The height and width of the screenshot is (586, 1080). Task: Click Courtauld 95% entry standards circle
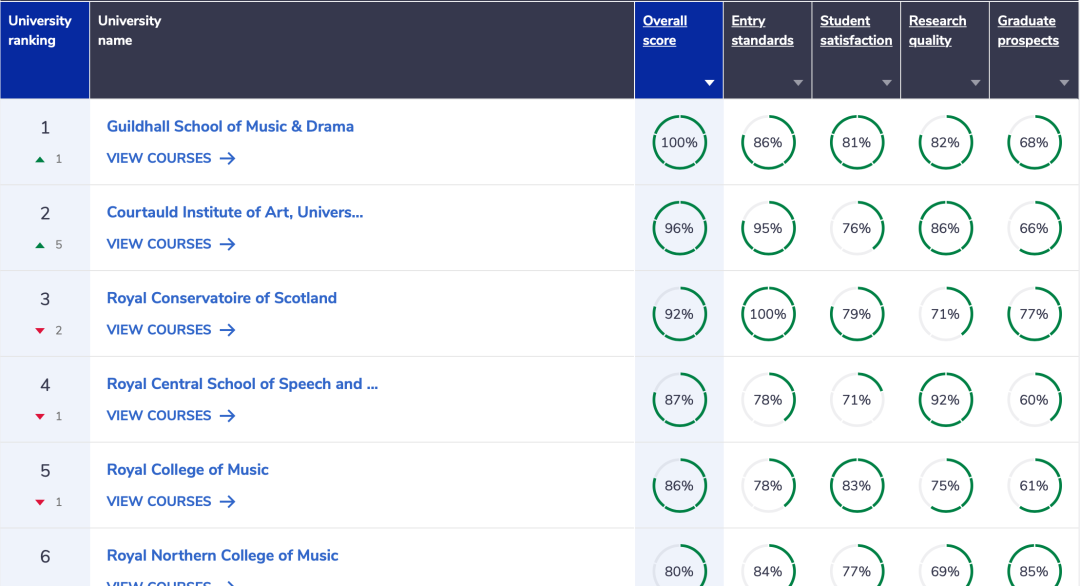tap(768, 228)
